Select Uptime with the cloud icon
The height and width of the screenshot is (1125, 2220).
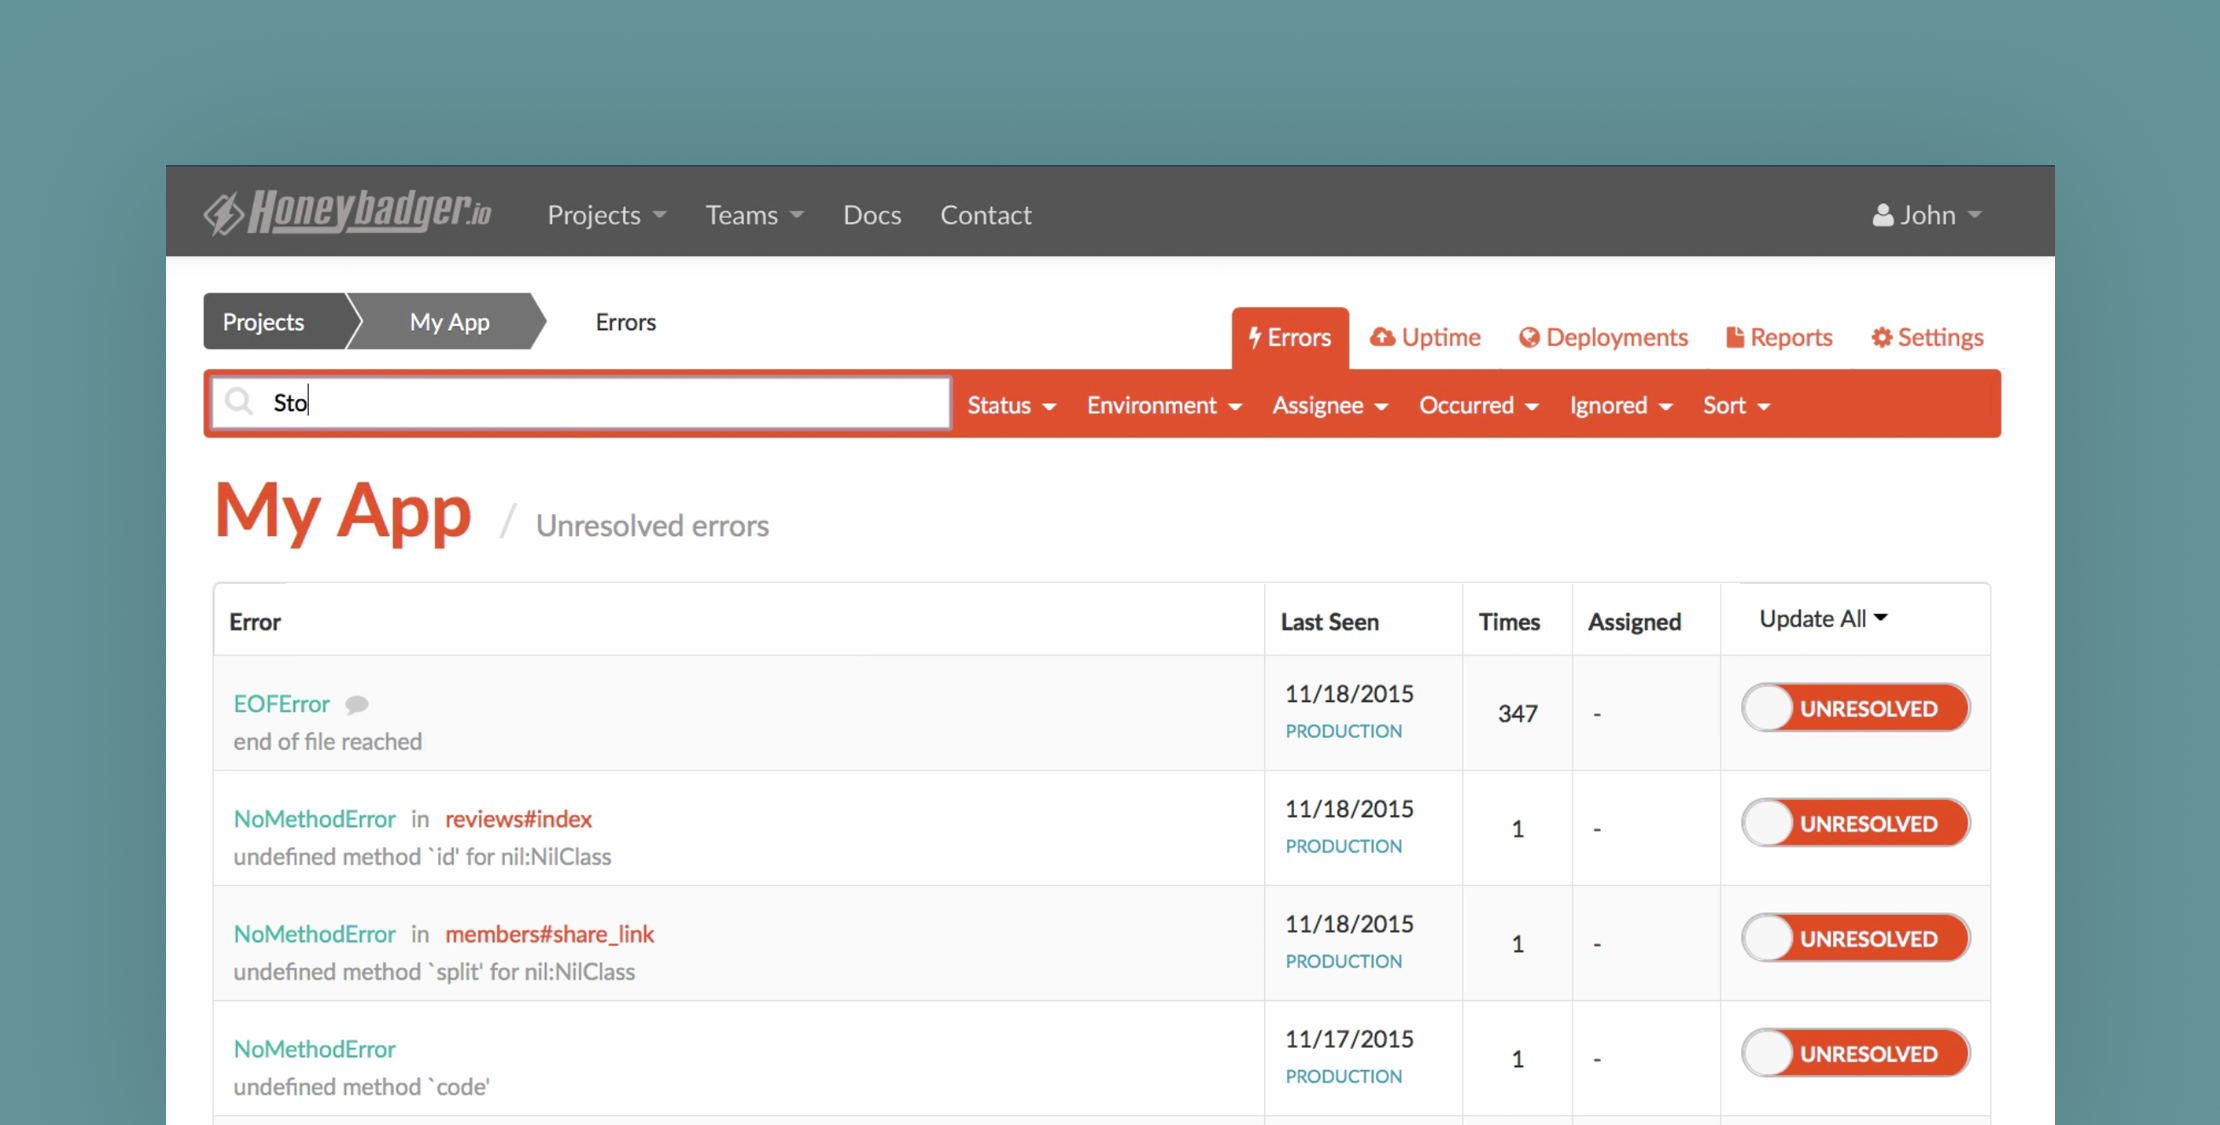point(1385,337)
